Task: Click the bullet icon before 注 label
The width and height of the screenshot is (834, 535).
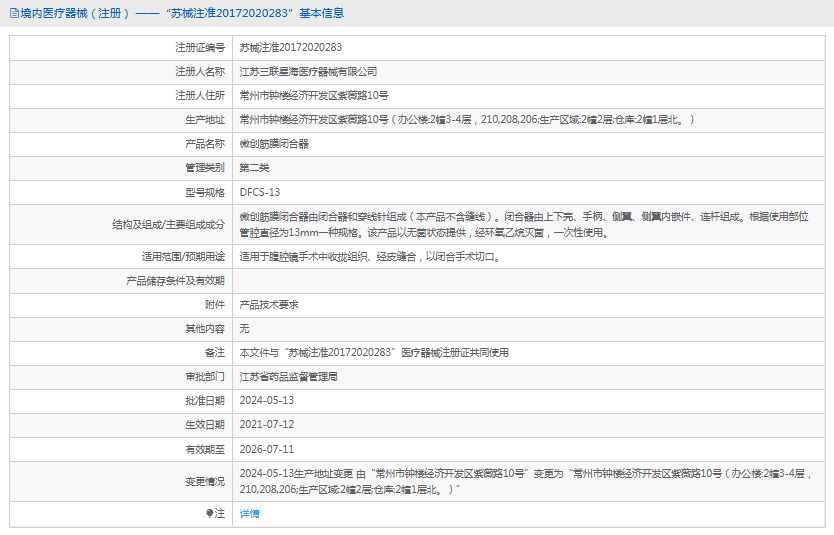Action: 210,513
